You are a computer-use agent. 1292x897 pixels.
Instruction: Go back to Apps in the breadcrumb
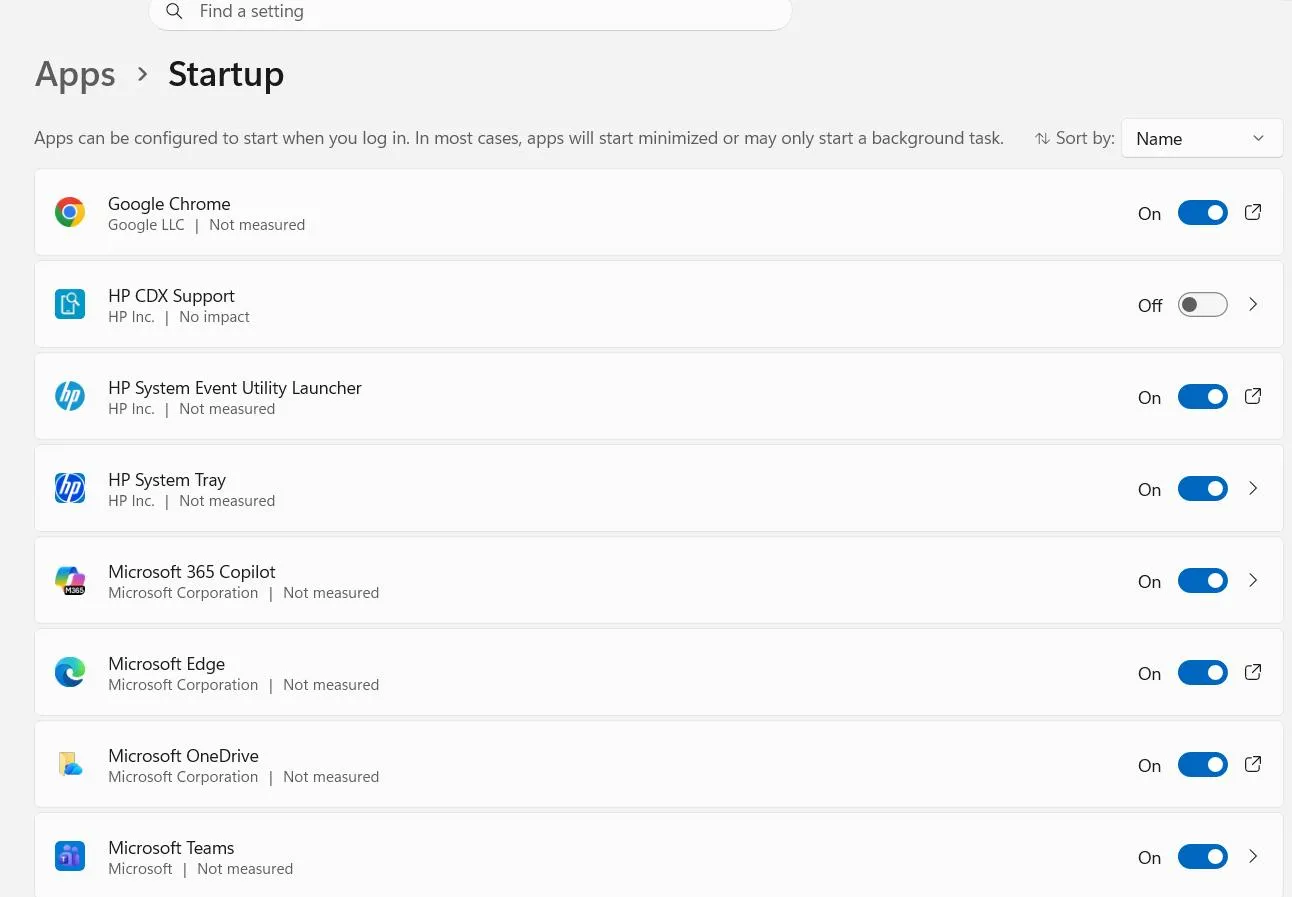click(75, 75)
